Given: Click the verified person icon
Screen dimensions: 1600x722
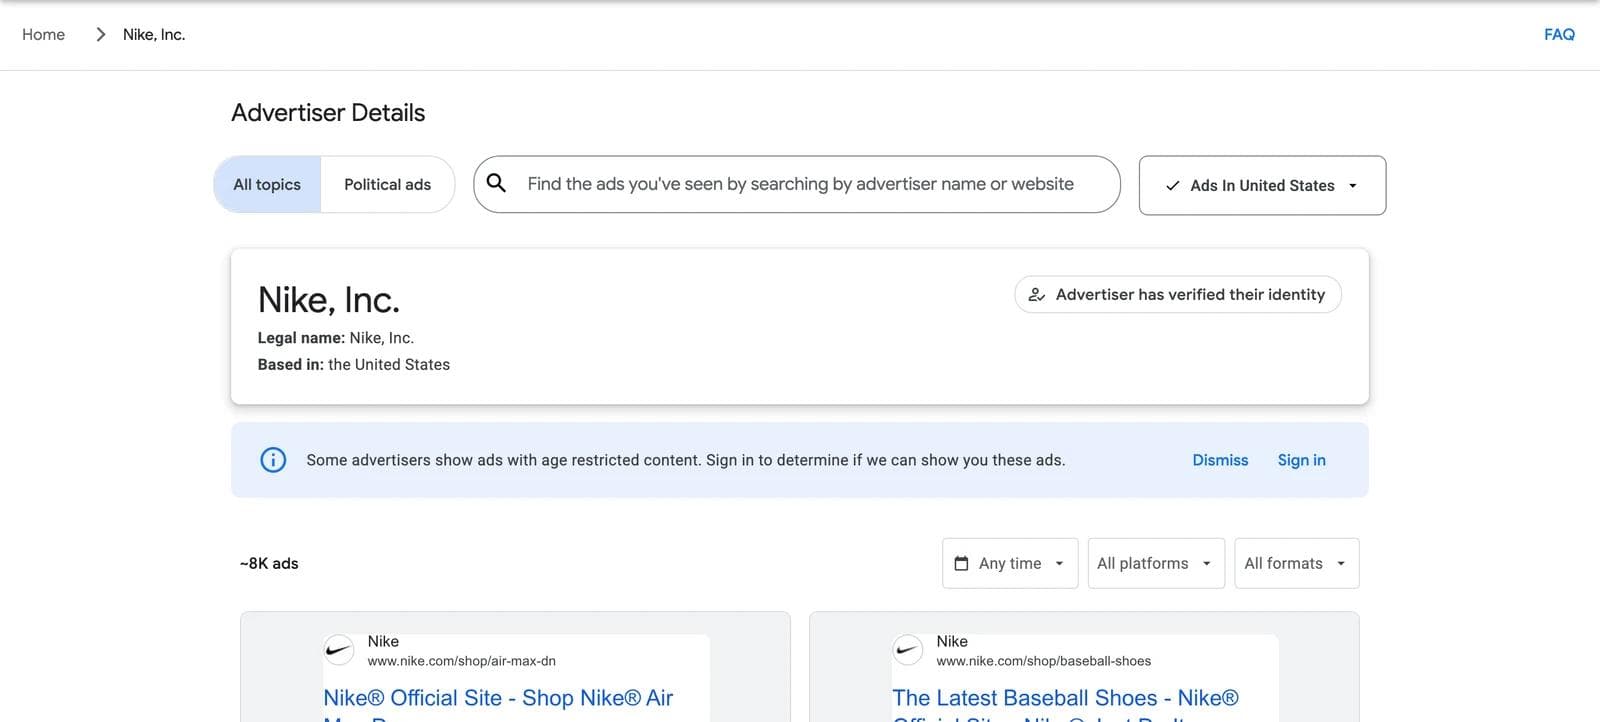Looking at the screenshot, I should click(1037, 294).
